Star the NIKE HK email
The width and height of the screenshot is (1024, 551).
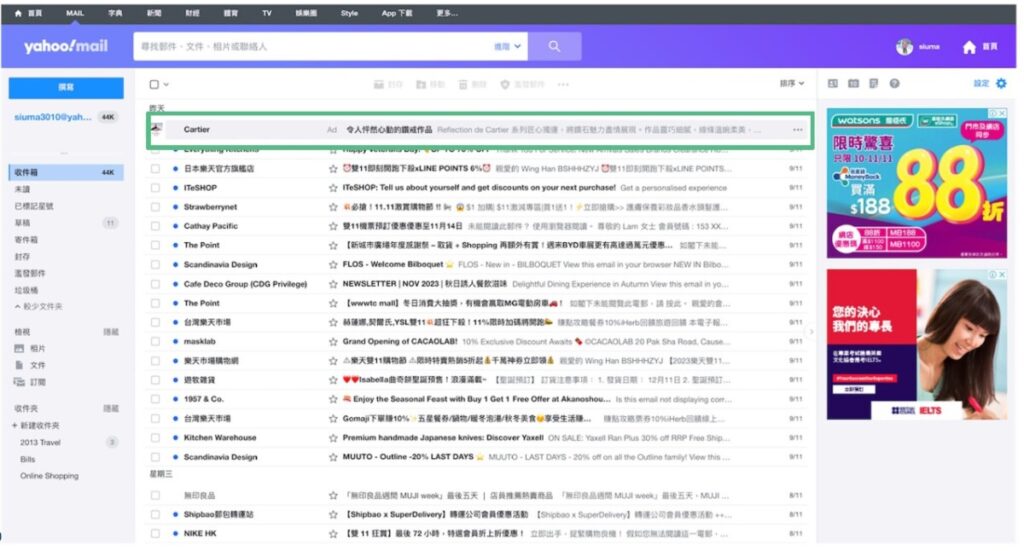(333, 534)
